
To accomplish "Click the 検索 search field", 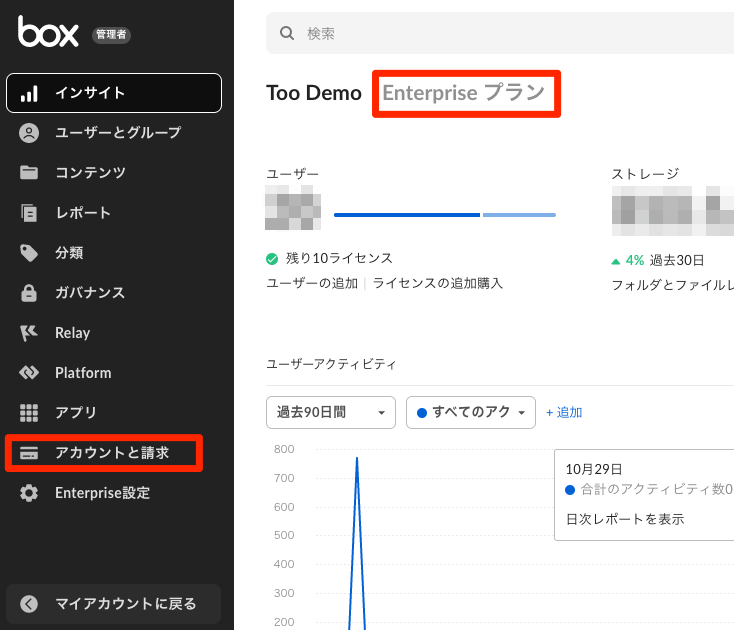I will point(500,33).
